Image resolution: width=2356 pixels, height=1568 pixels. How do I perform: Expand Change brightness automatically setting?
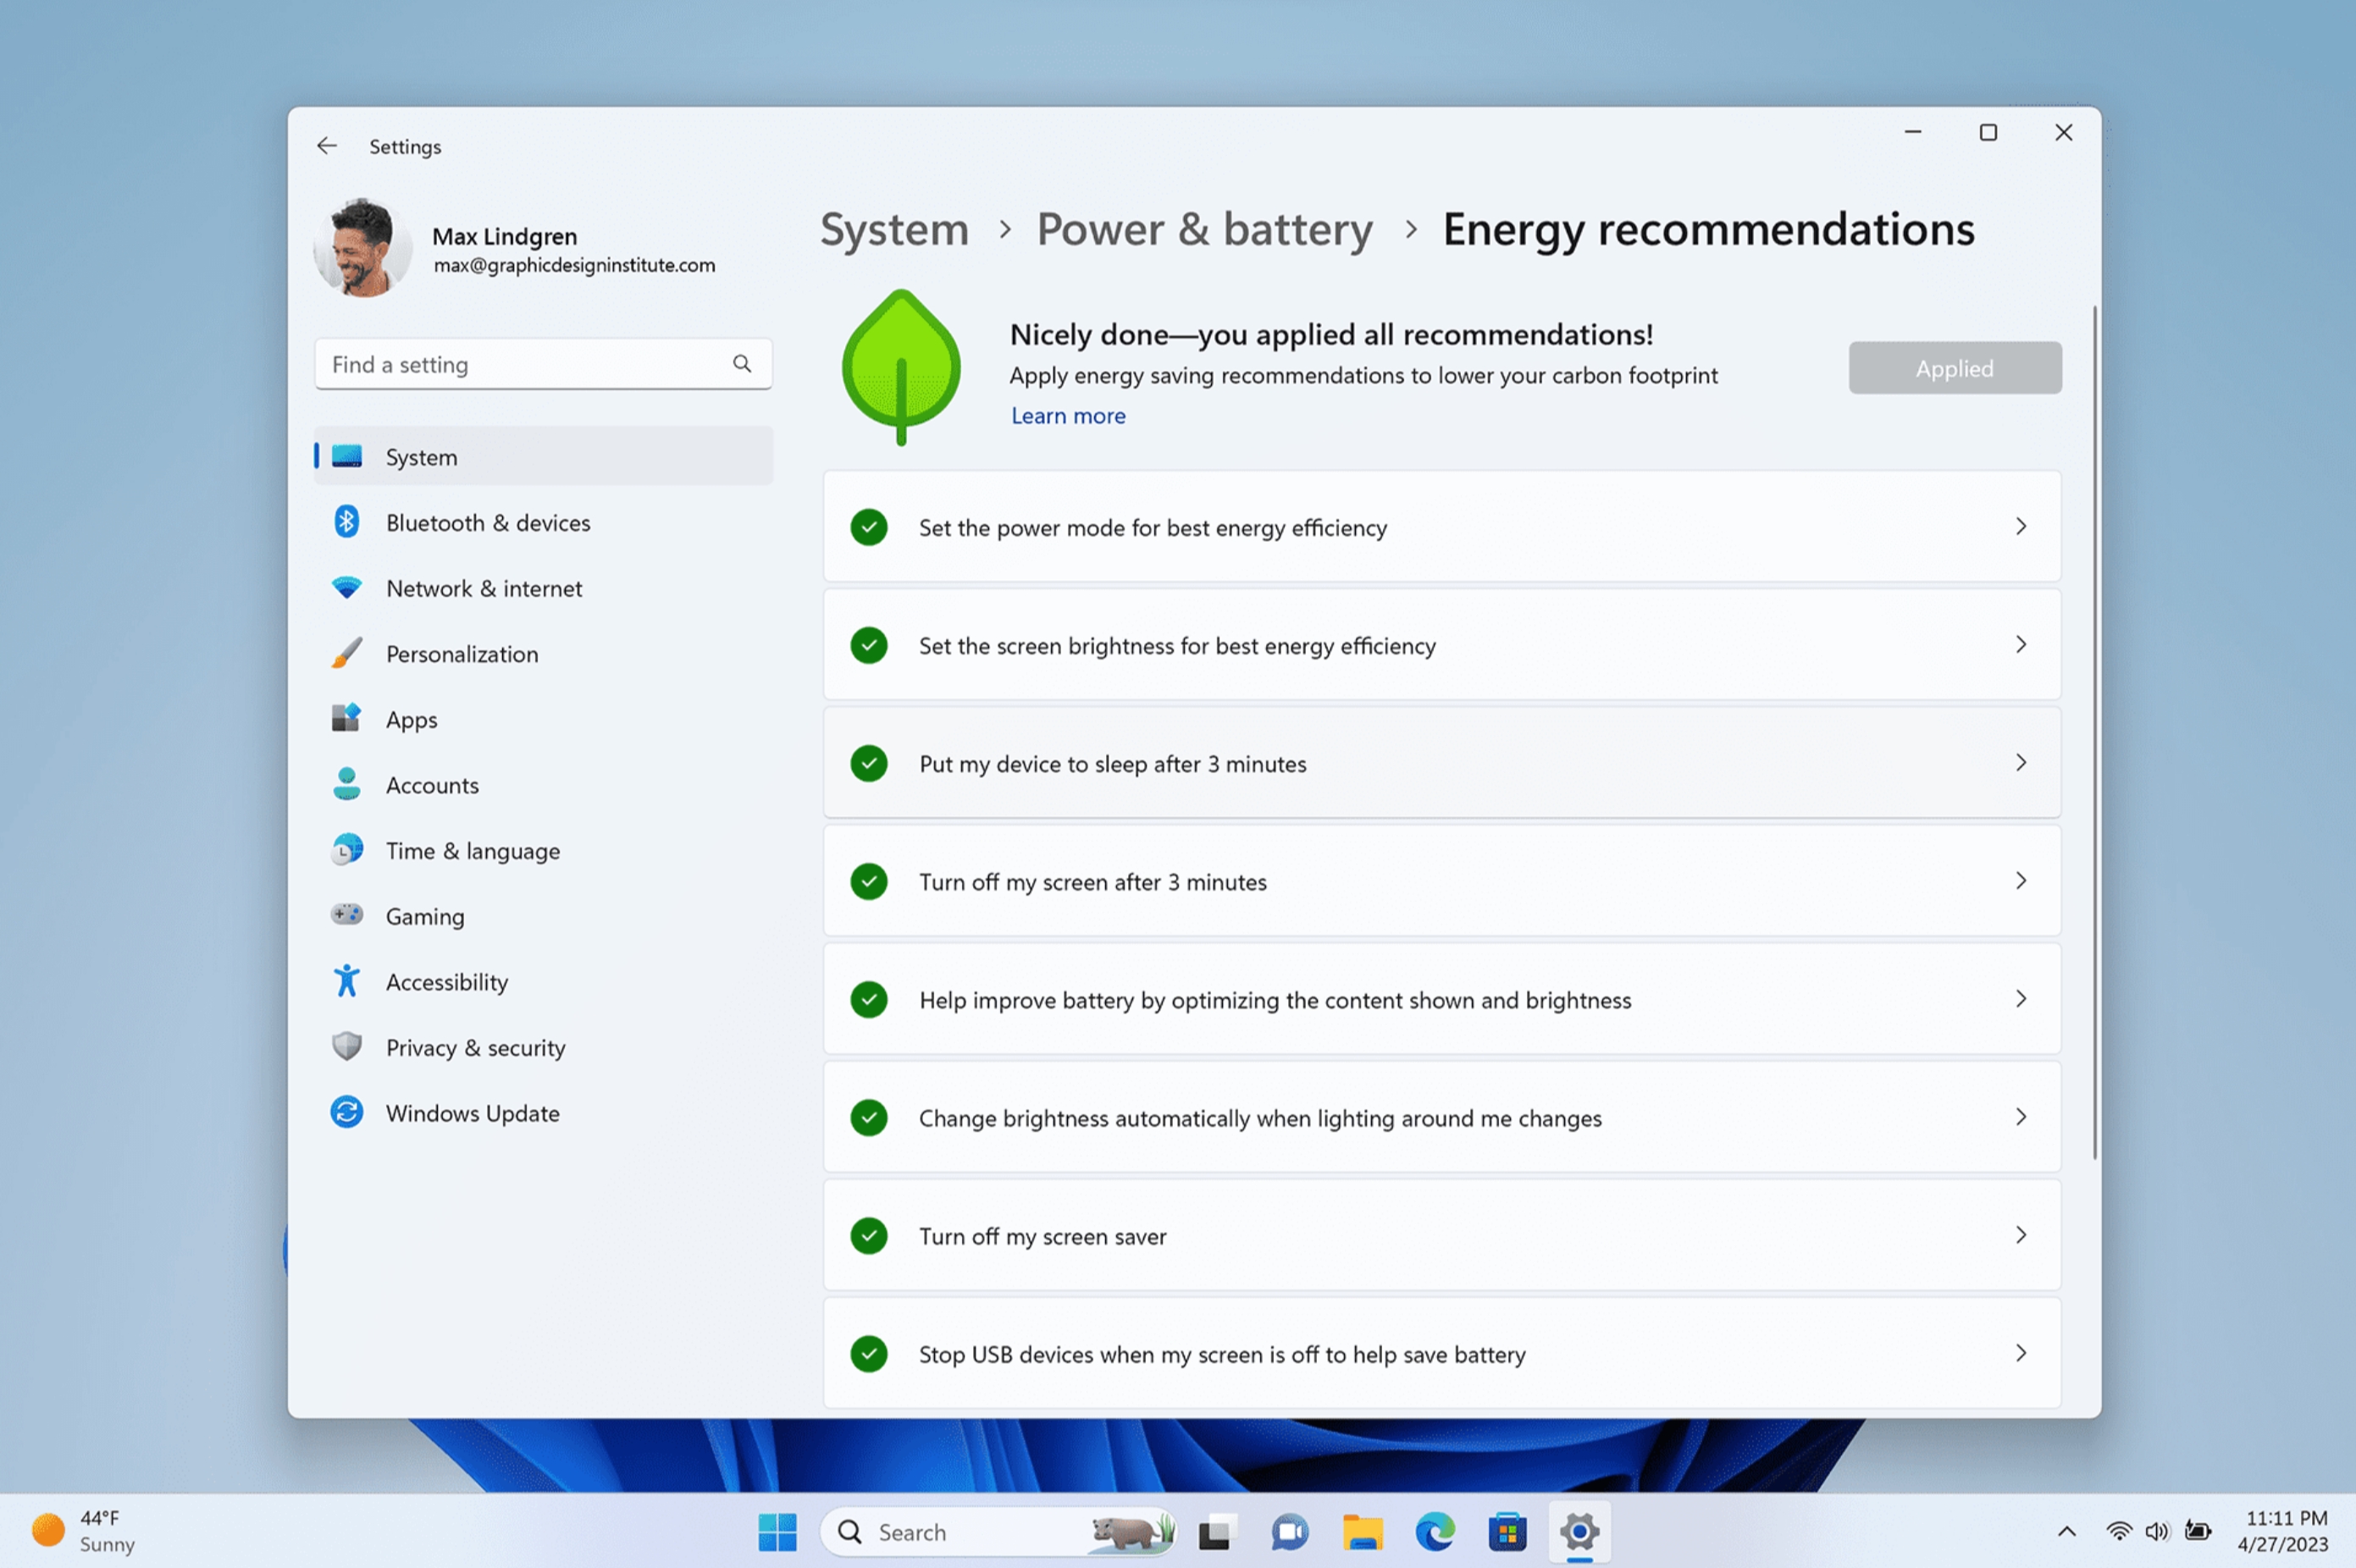(x=2021, y=1117)
